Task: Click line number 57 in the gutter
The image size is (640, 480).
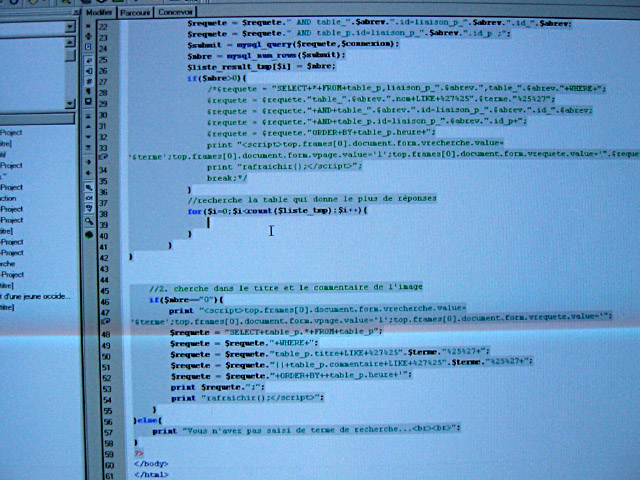Action: point(108,433)
